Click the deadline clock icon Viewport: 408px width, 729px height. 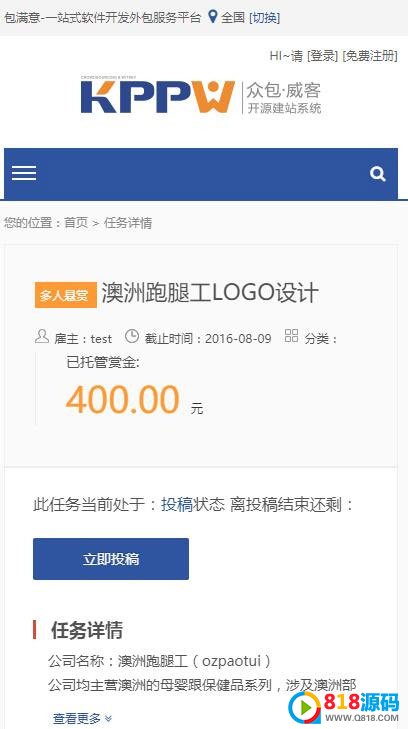(132, 336)
